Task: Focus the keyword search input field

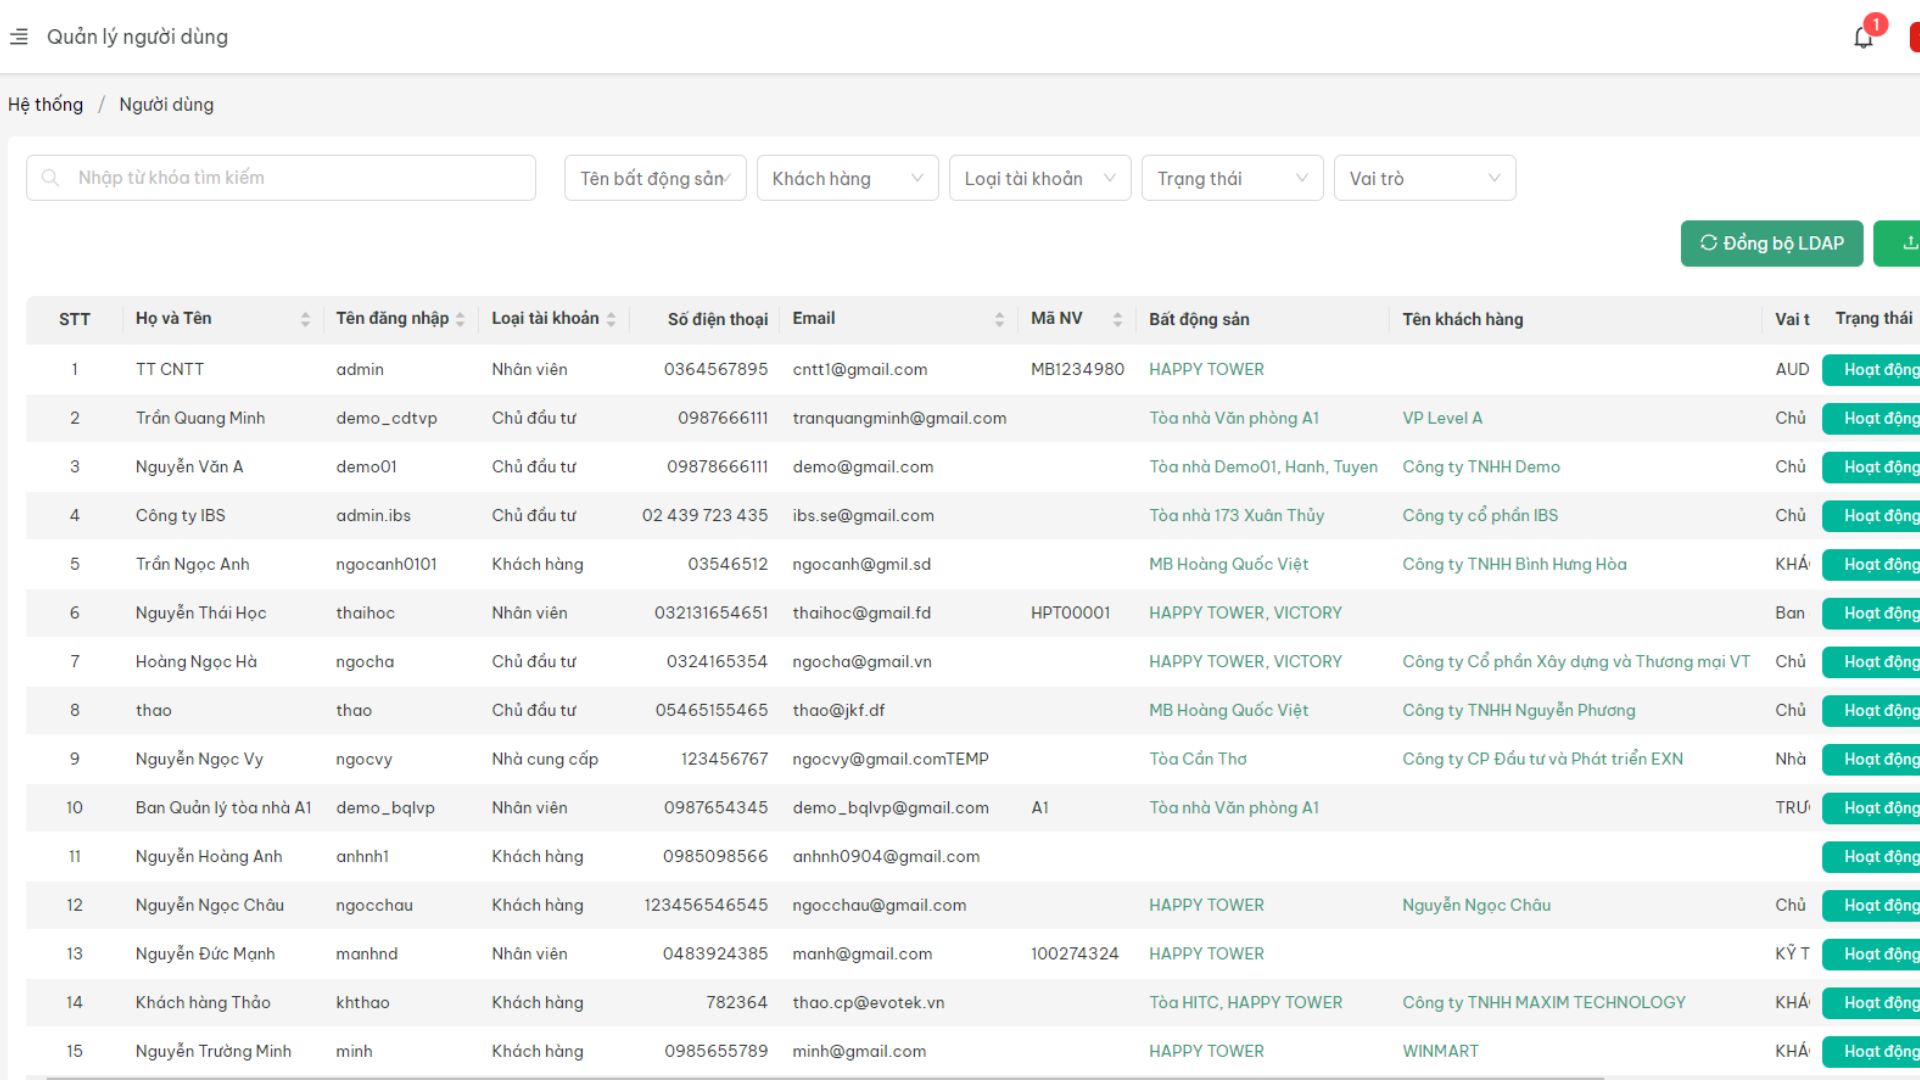Action: pos(281,178)
